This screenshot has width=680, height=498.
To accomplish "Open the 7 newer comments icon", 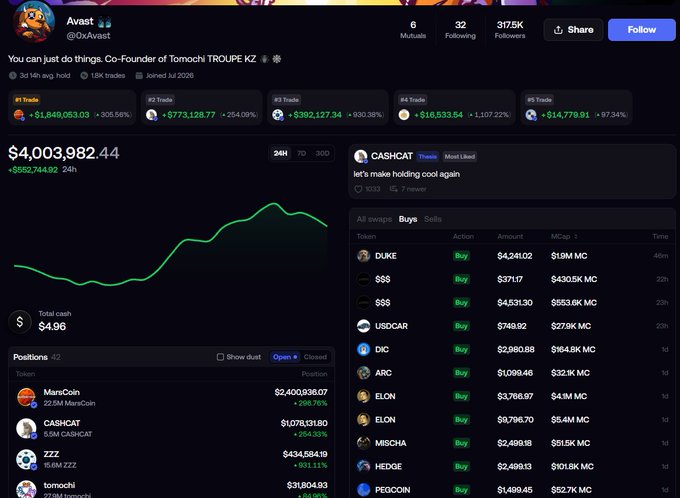I will click(x=393, y=189).
